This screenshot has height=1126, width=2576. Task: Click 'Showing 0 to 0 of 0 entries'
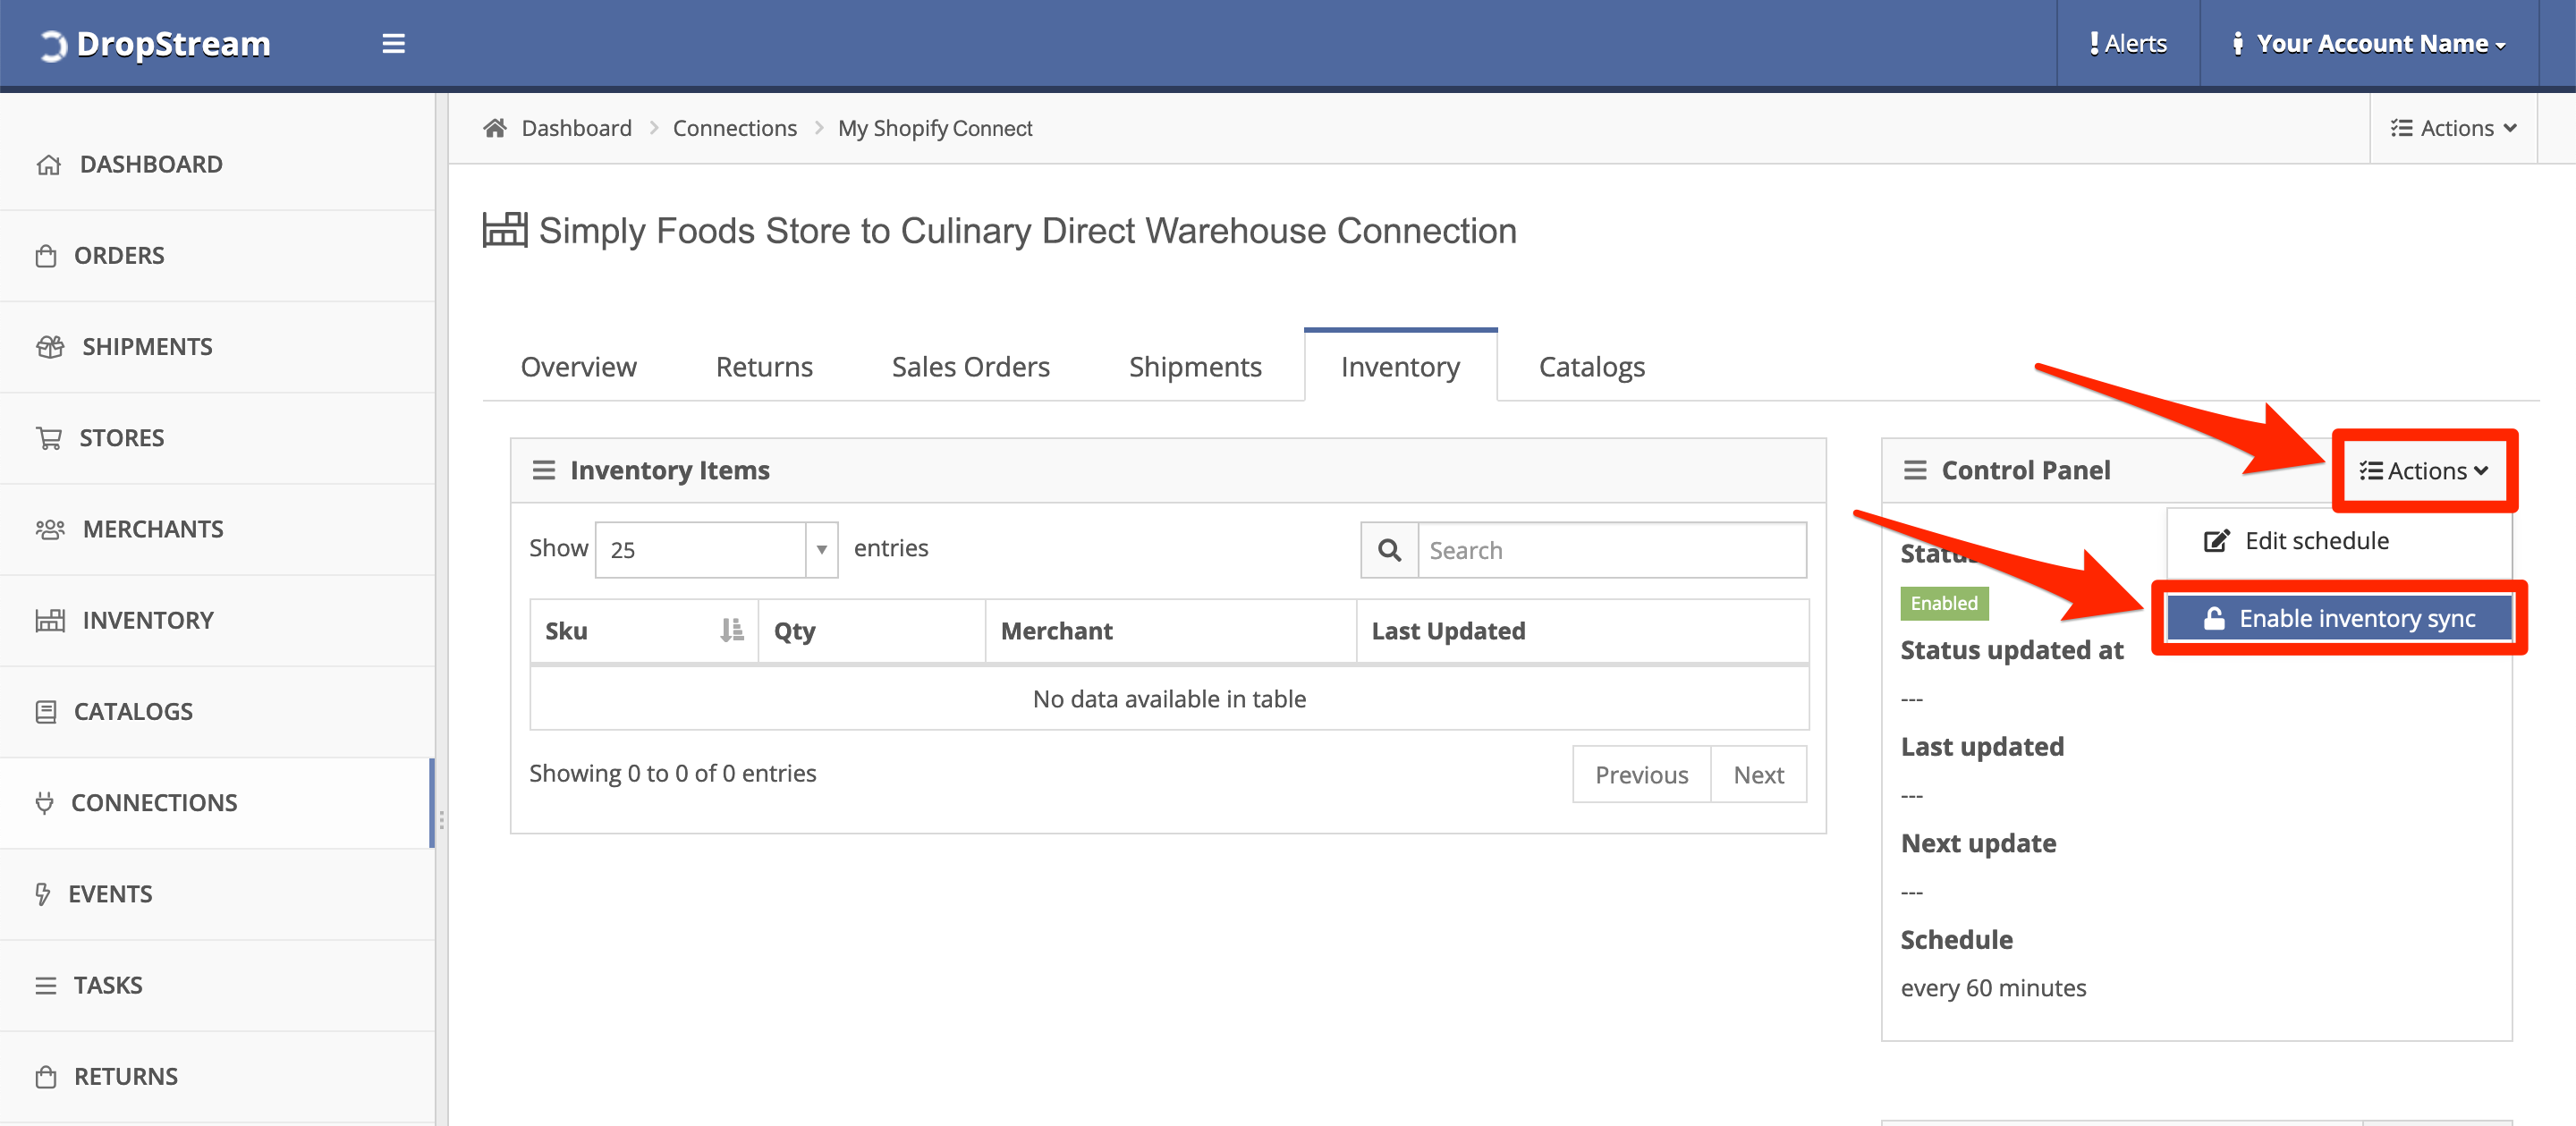(x=672, y=773)
